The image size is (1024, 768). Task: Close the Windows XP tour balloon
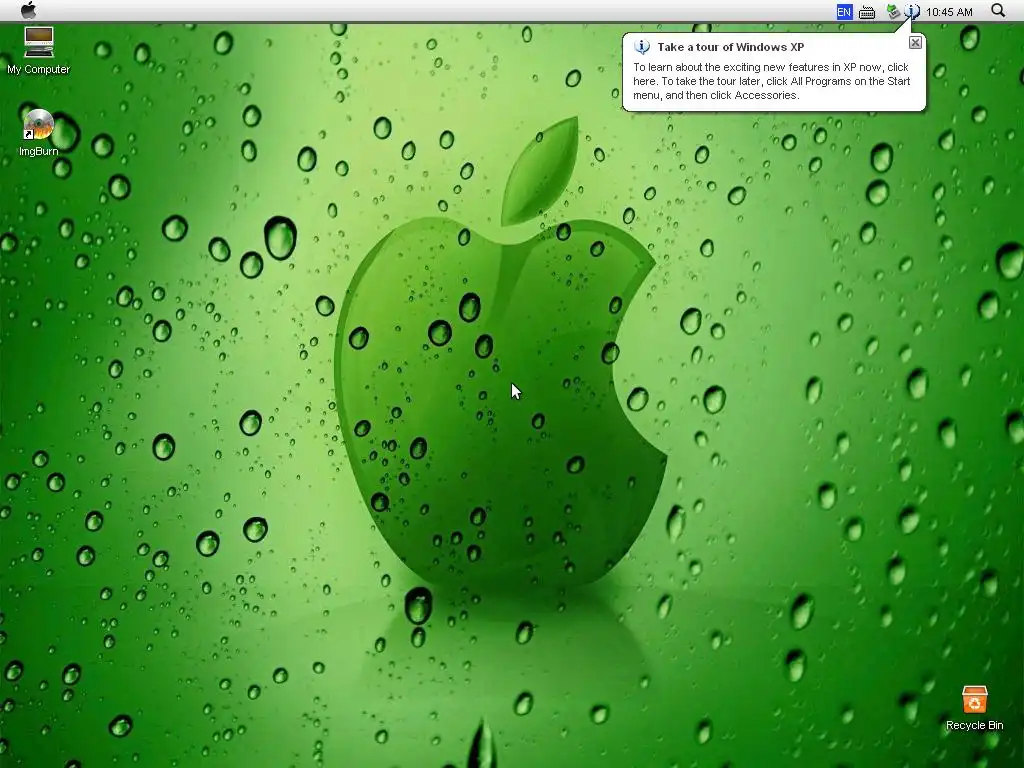click(915, 42)
